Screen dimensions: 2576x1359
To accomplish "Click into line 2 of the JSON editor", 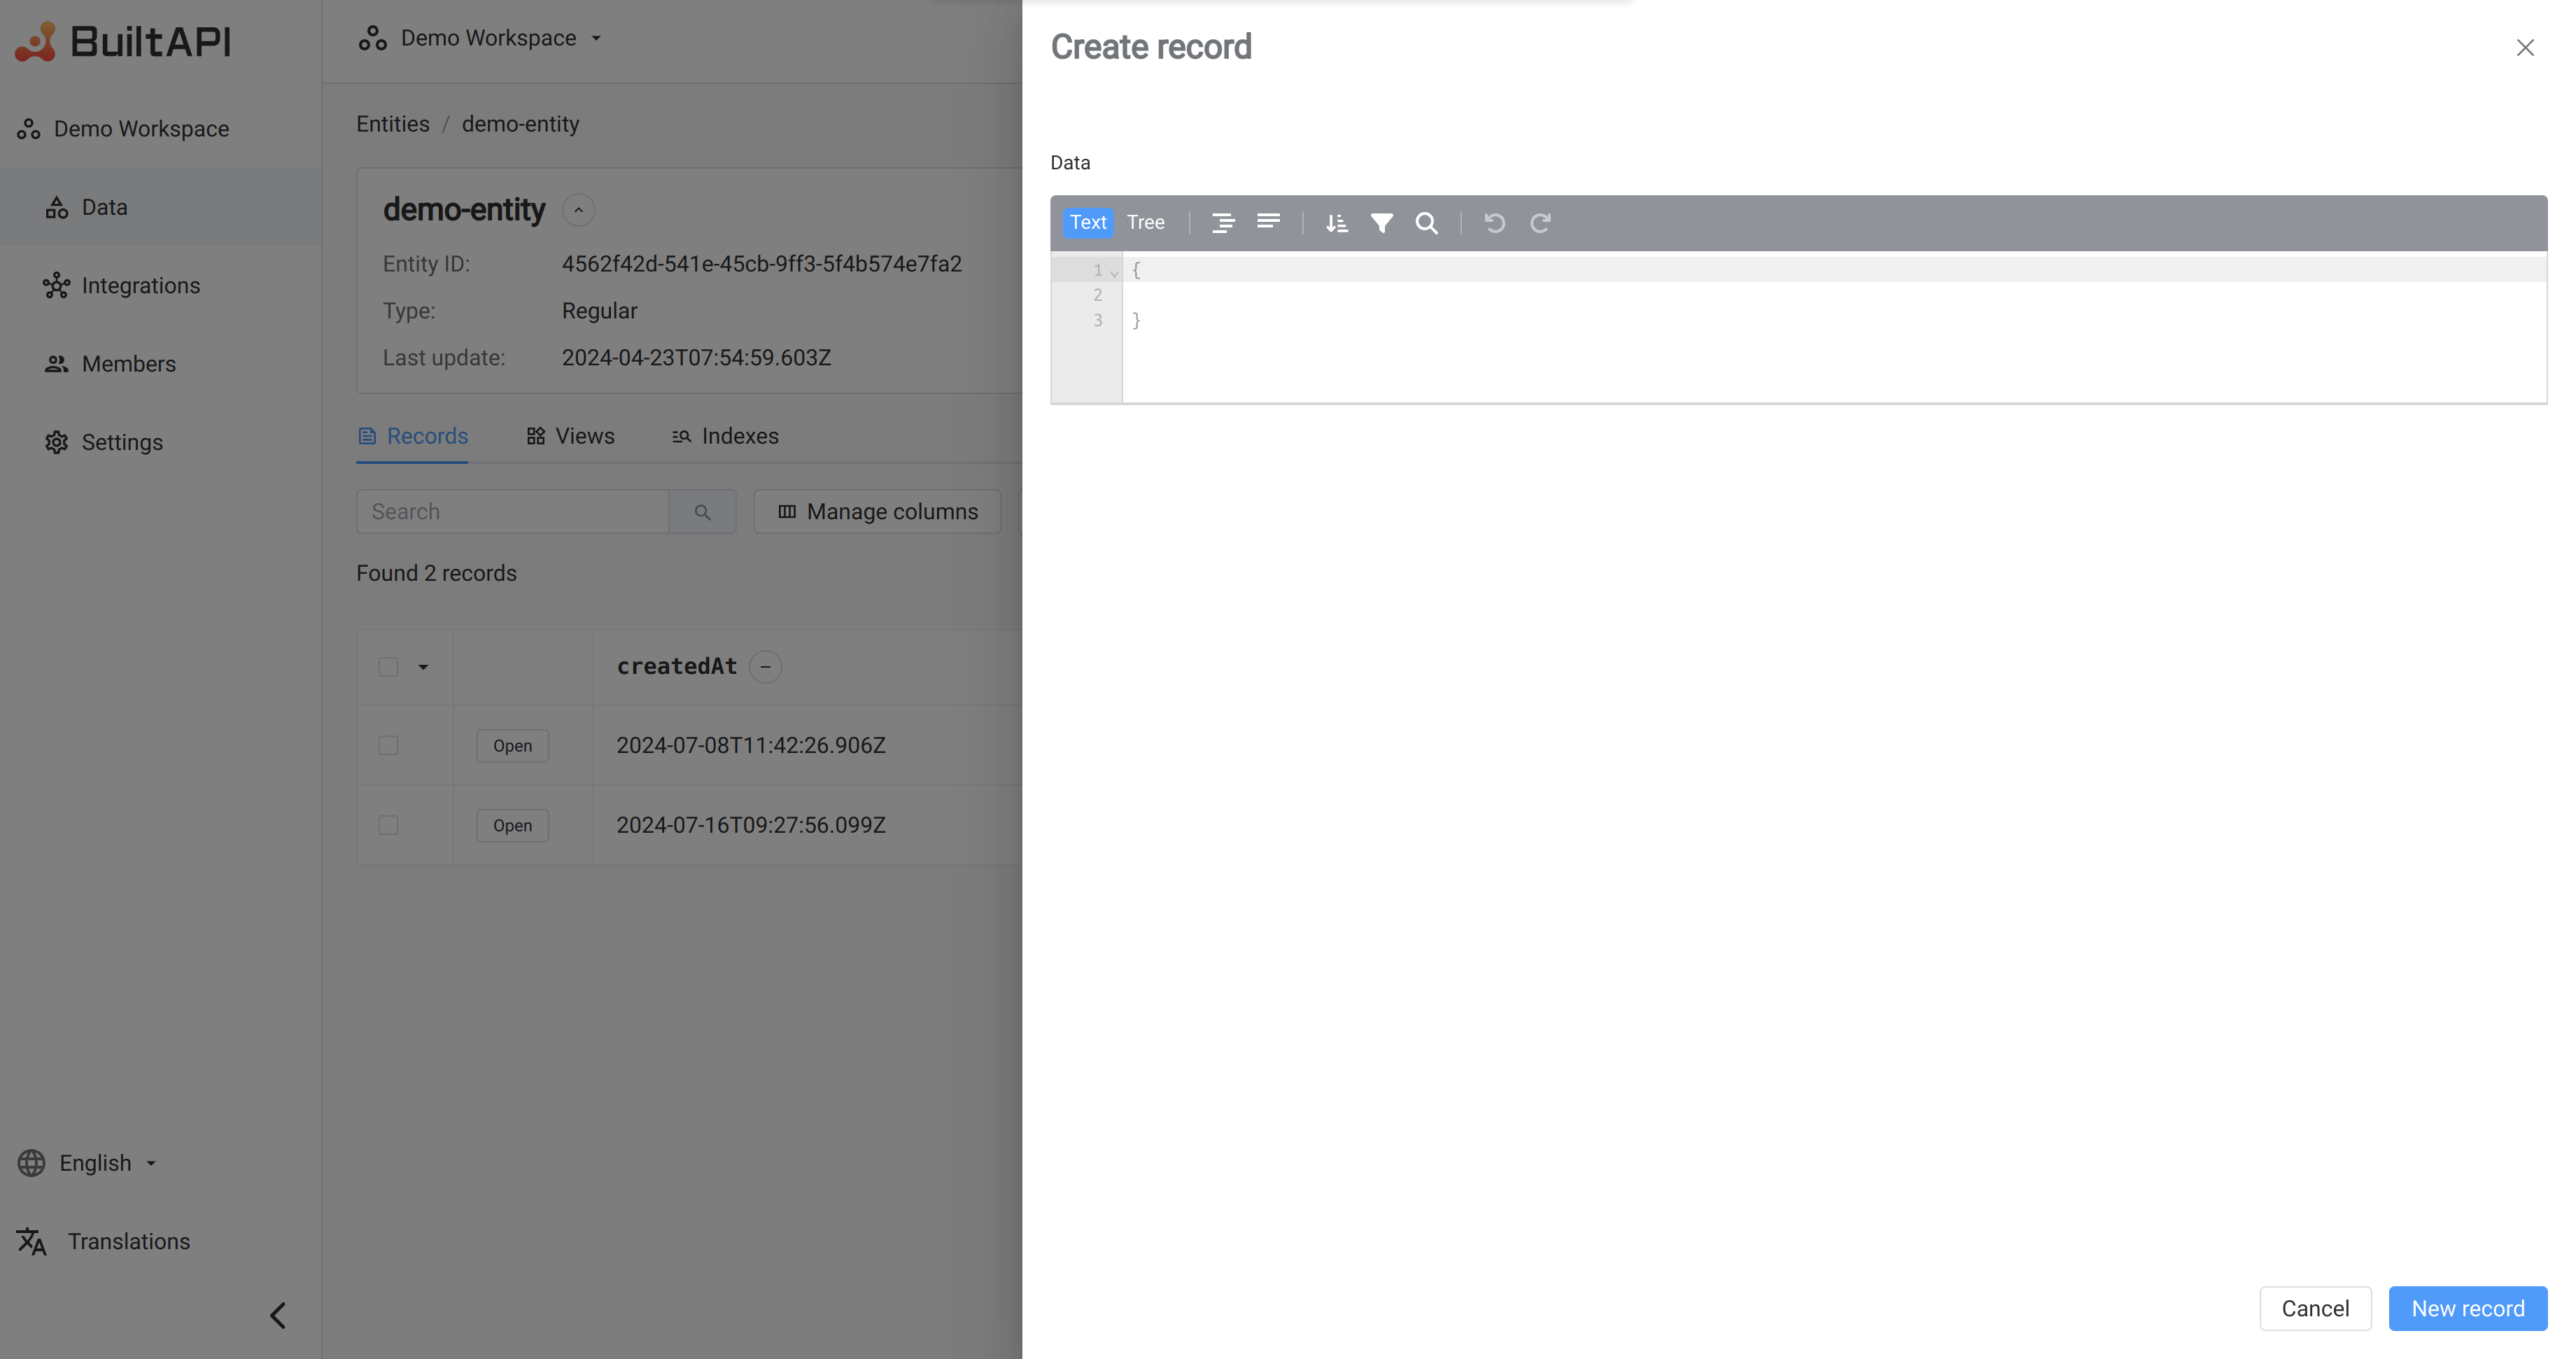I will point(1834,295).
